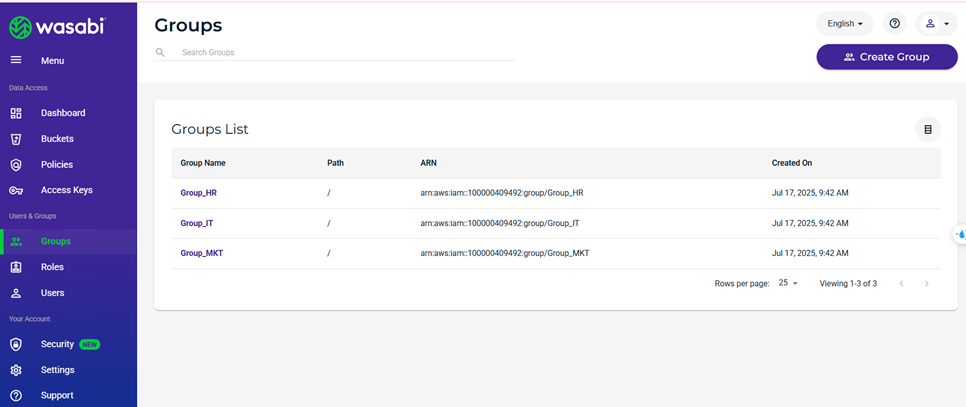Click the Roles badge icon

pos(16,267)
